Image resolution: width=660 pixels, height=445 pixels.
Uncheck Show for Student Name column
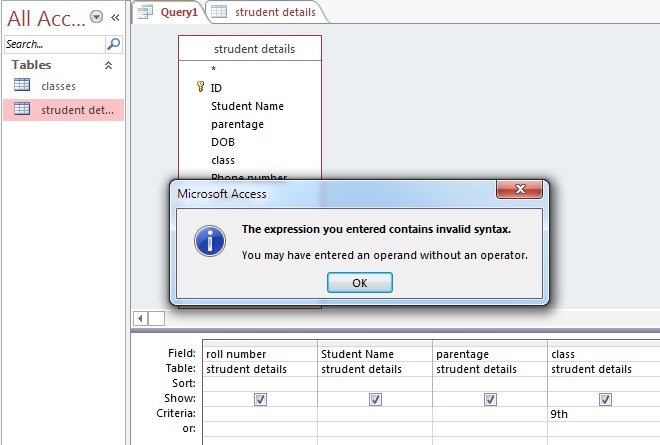375,399
